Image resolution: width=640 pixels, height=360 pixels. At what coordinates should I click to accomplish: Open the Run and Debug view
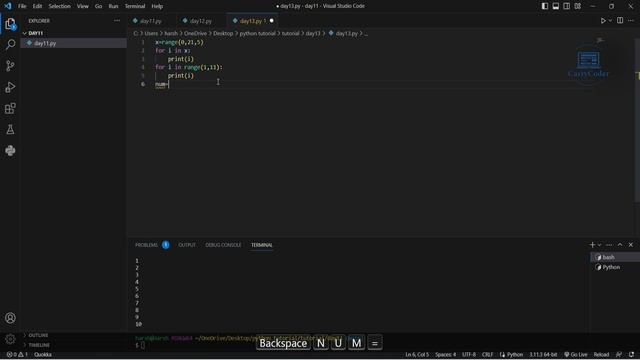pos(10,87)
